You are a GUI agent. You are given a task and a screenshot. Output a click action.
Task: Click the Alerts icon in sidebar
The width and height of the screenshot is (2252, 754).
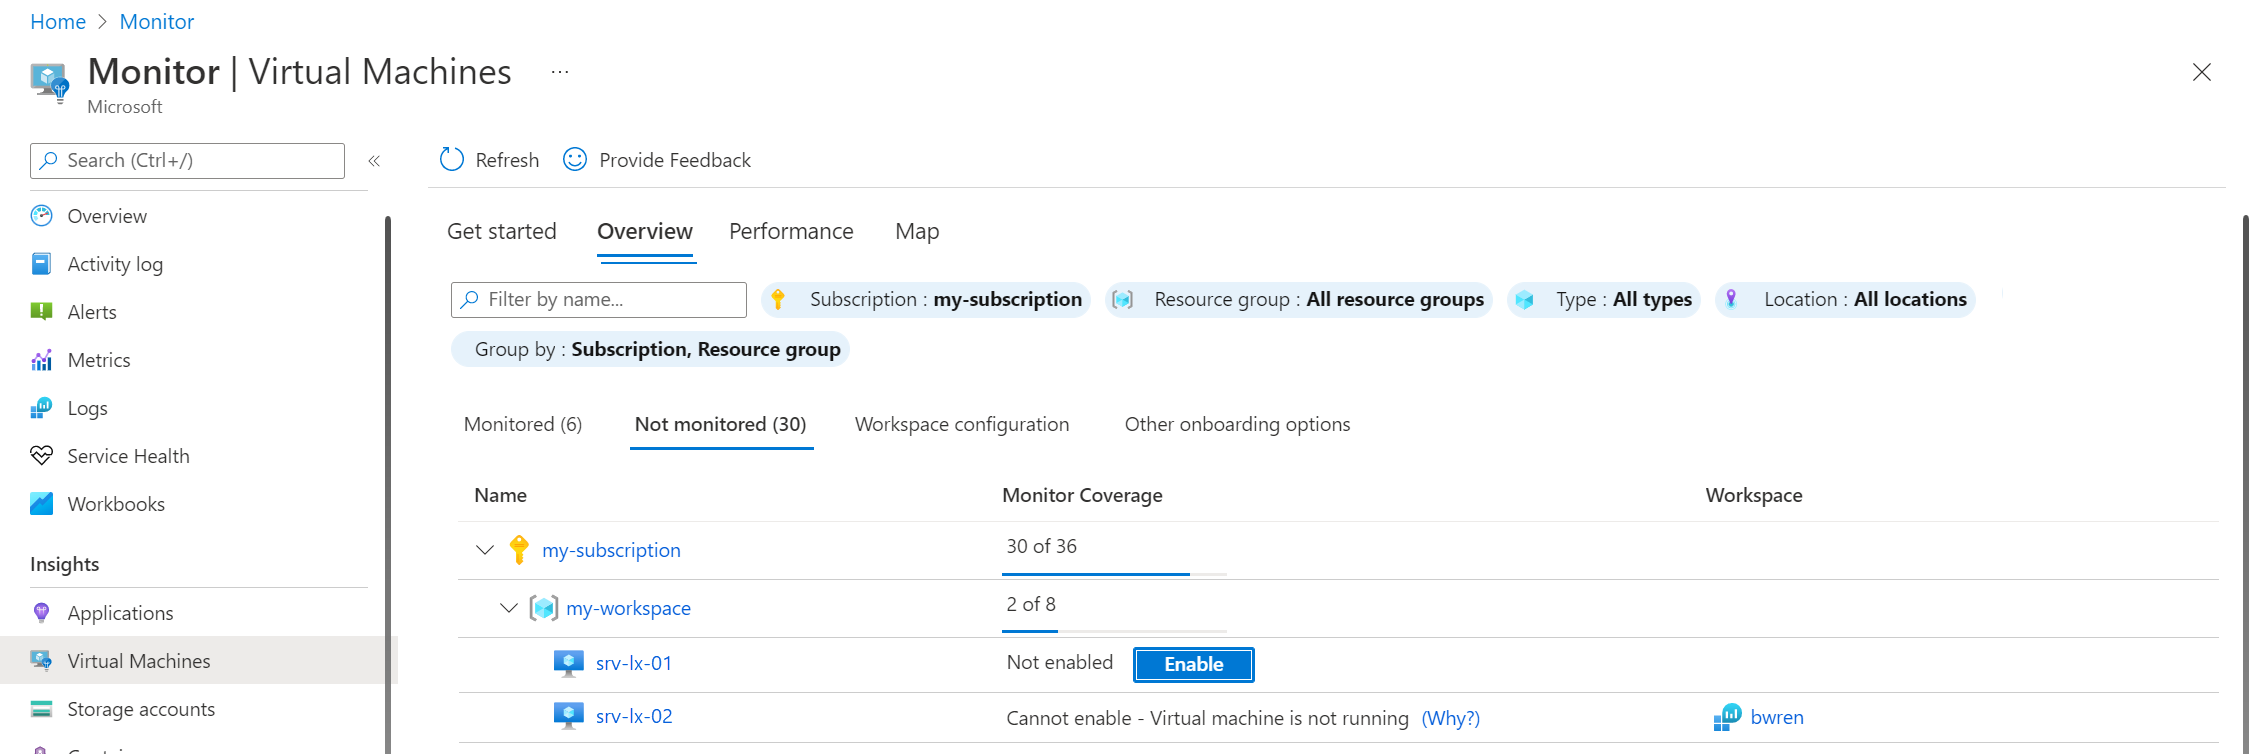(41, 312)
